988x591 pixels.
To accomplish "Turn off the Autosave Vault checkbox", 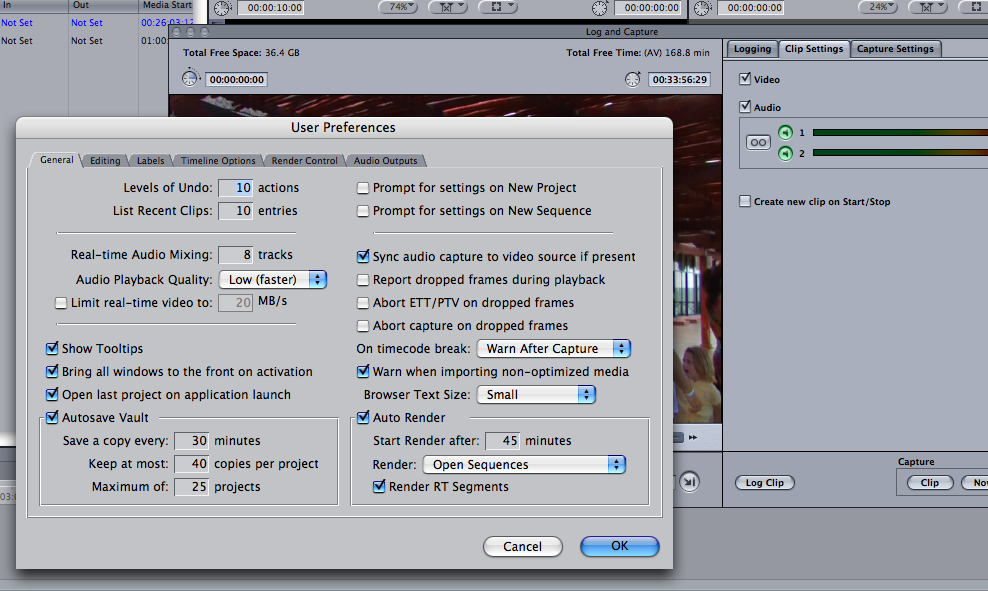I will tap(52, 418).
